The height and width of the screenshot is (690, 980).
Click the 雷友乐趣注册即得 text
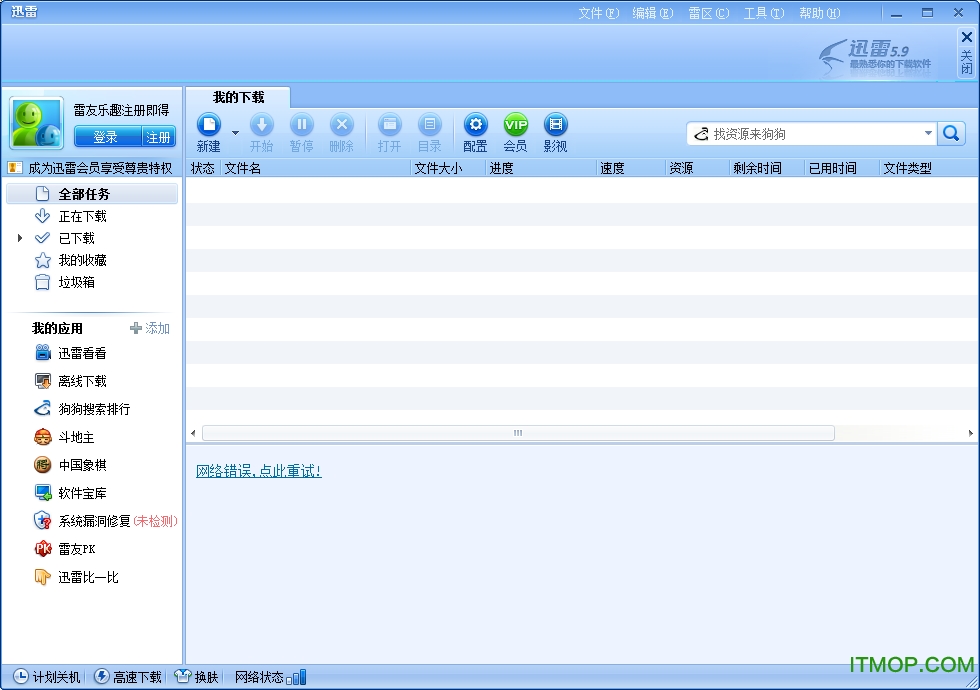121,110
